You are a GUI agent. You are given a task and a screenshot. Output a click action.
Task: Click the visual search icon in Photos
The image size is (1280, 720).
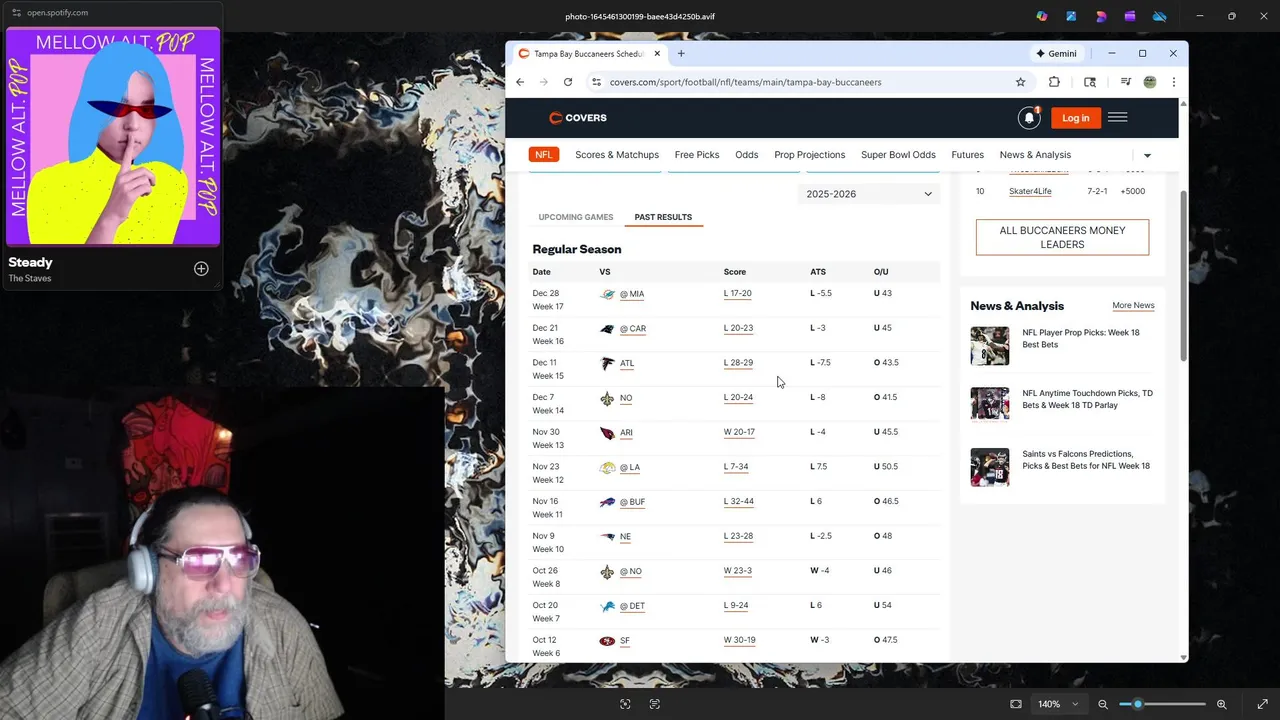(x=625, y=704)
